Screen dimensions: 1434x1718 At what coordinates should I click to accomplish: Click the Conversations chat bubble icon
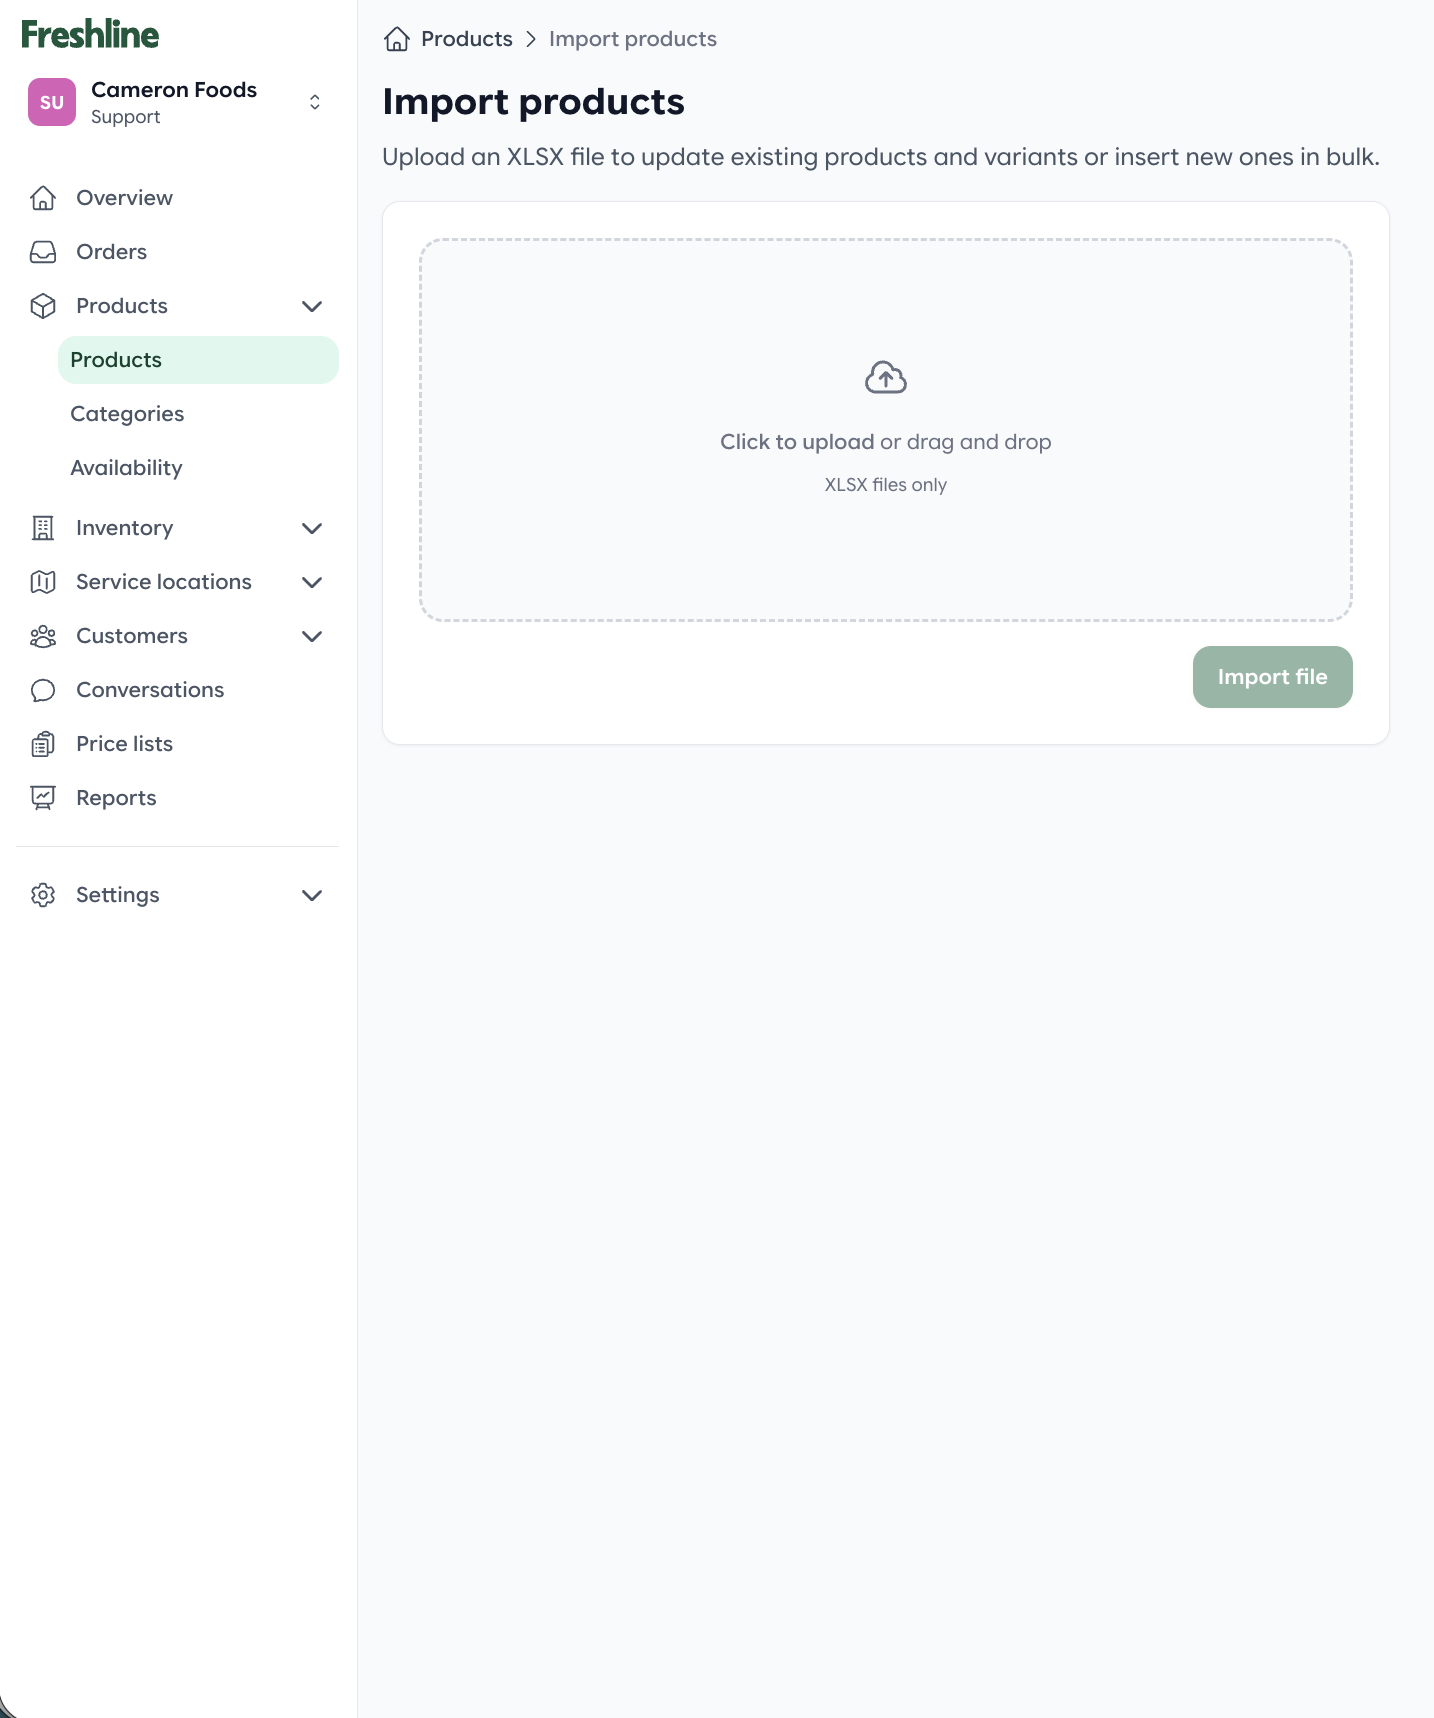click(43, 690)
